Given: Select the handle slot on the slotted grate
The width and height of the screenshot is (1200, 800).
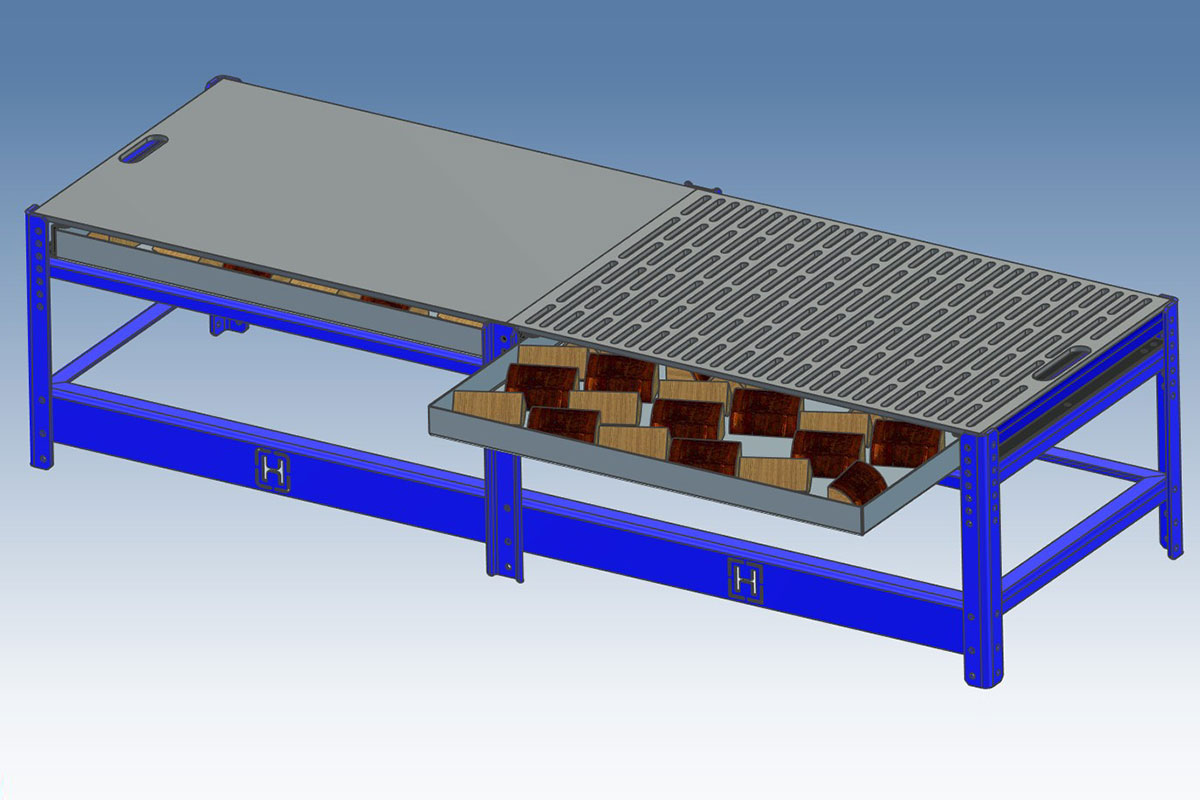Looking at the screenshot, I should coord(1066,363).
